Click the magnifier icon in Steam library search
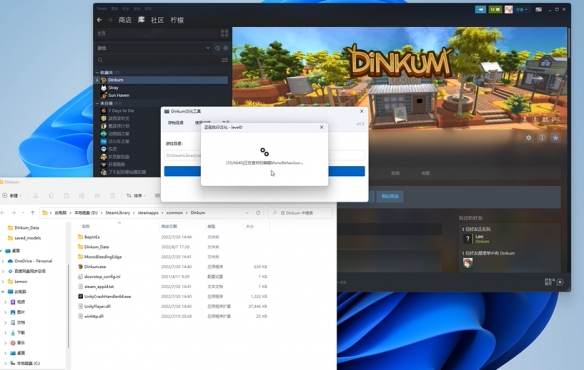The image size is (584, 370). pos(100,60)
